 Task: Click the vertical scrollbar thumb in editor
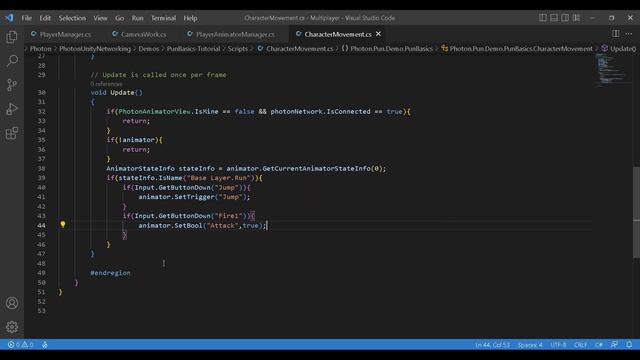(636, 212)
